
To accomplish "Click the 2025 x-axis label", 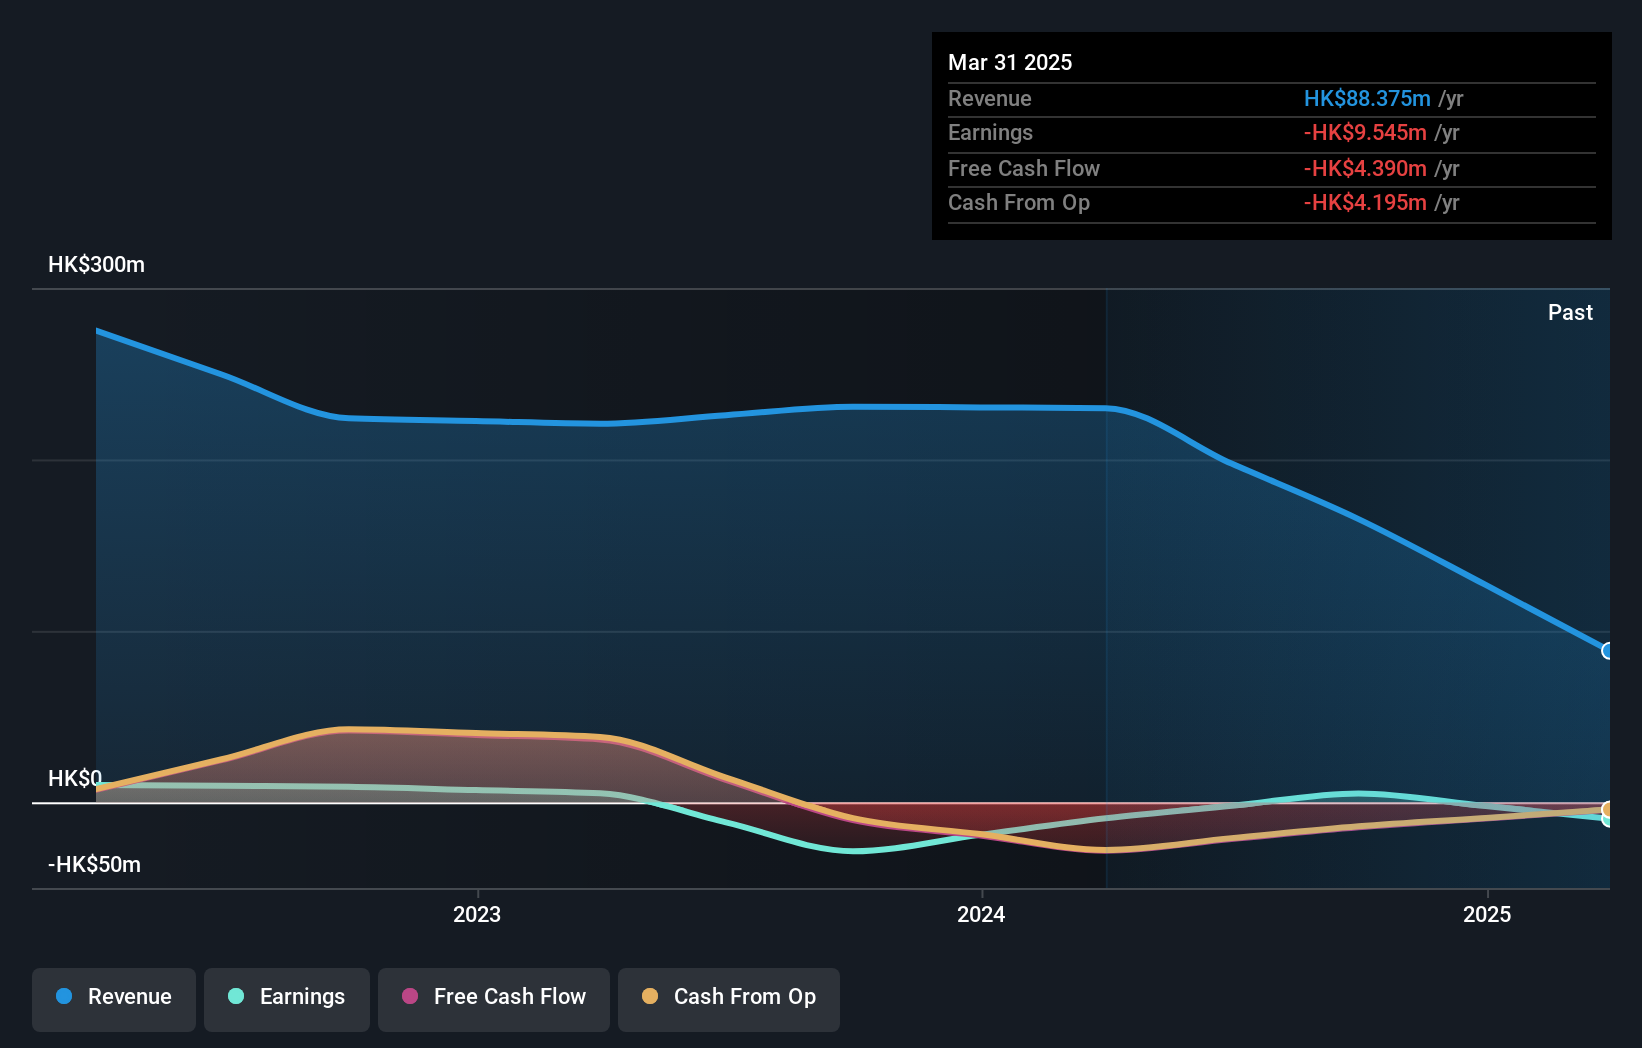I will coord(1487,914).
